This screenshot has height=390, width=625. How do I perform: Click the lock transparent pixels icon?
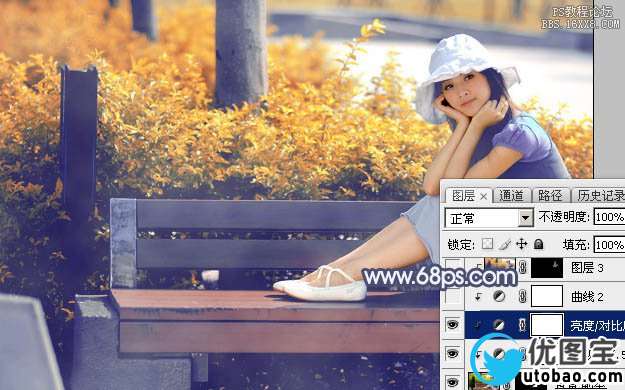click(487, 244)
